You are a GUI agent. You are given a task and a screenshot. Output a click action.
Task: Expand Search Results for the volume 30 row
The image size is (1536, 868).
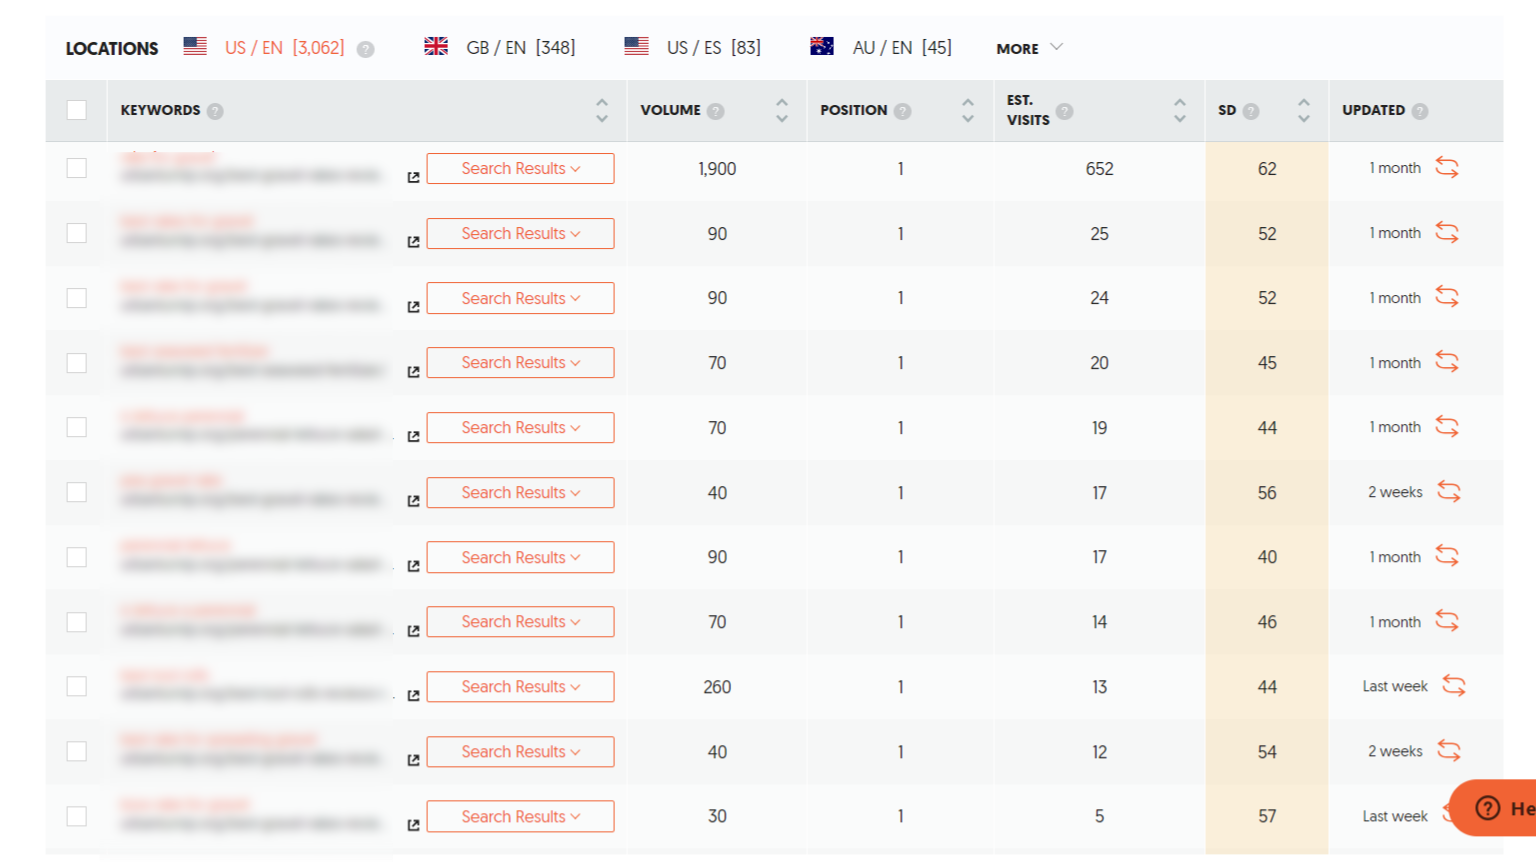pos(520,816)
